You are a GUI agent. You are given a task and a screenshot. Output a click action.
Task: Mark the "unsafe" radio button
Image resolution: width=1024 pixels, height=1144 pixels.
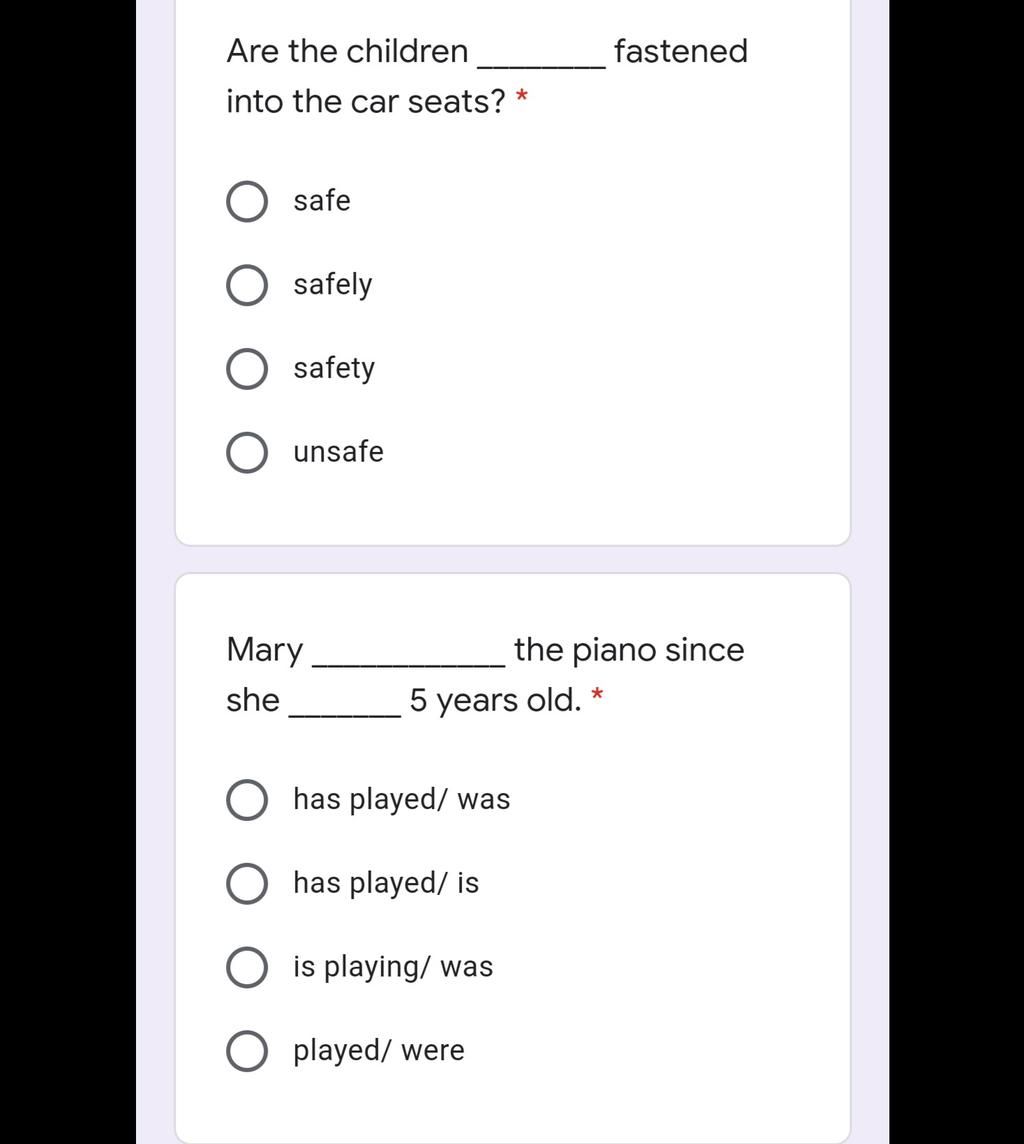tap(247, 453)
